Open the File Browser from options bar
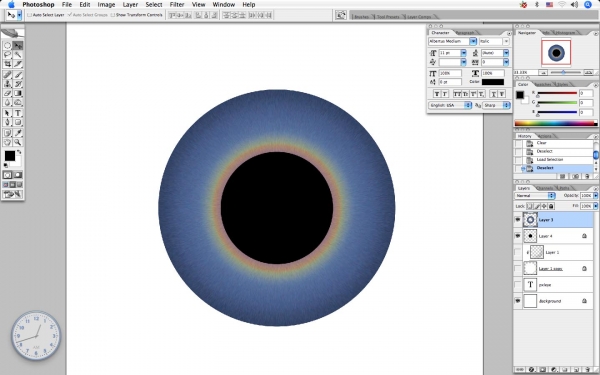Screen dimensions: 600x375 tap(341, 15)
